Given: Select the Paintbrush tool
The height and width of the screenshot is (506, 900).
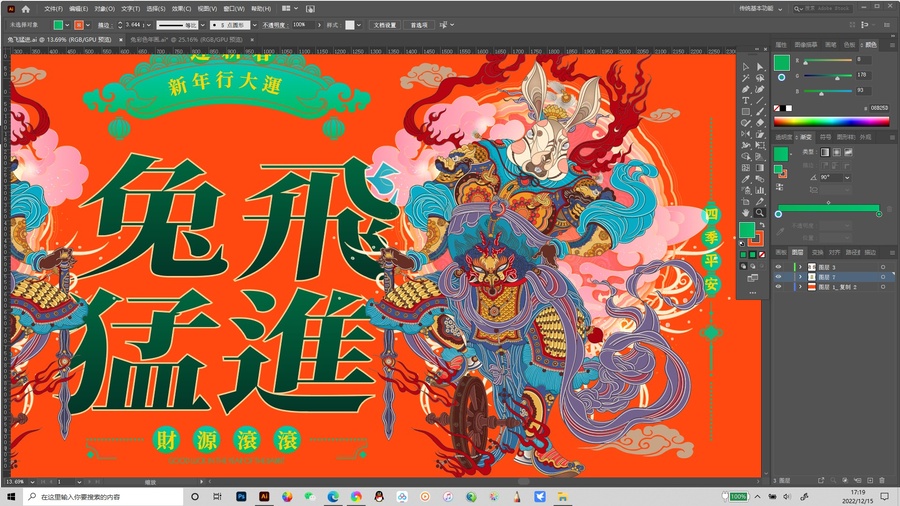Looking at the screenshot, I should pyautogui.click(x=760, y=112).
